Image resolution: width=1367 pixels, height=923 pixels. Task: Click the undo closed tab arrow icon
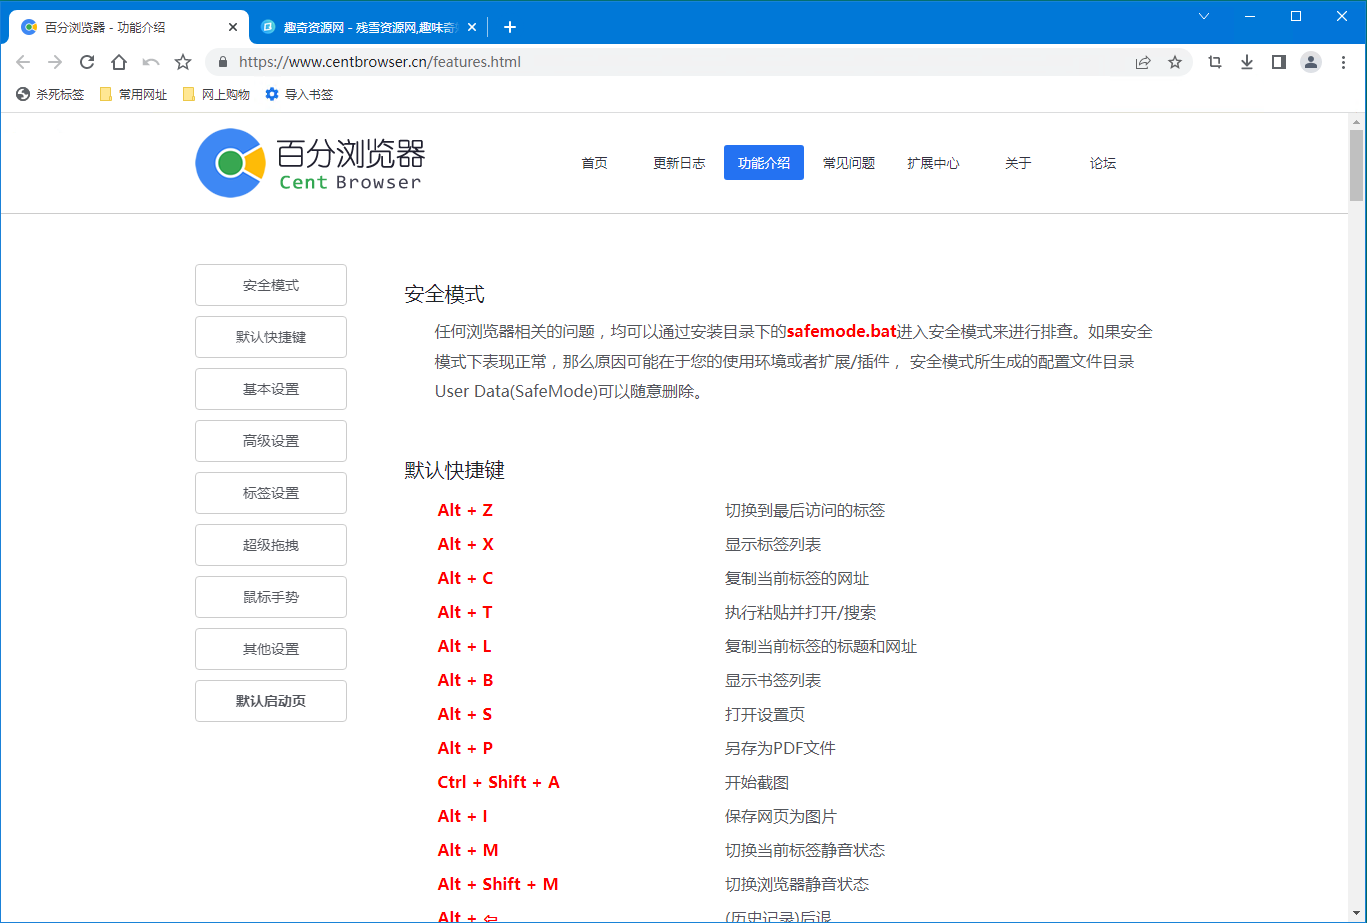tap(151, 61)
